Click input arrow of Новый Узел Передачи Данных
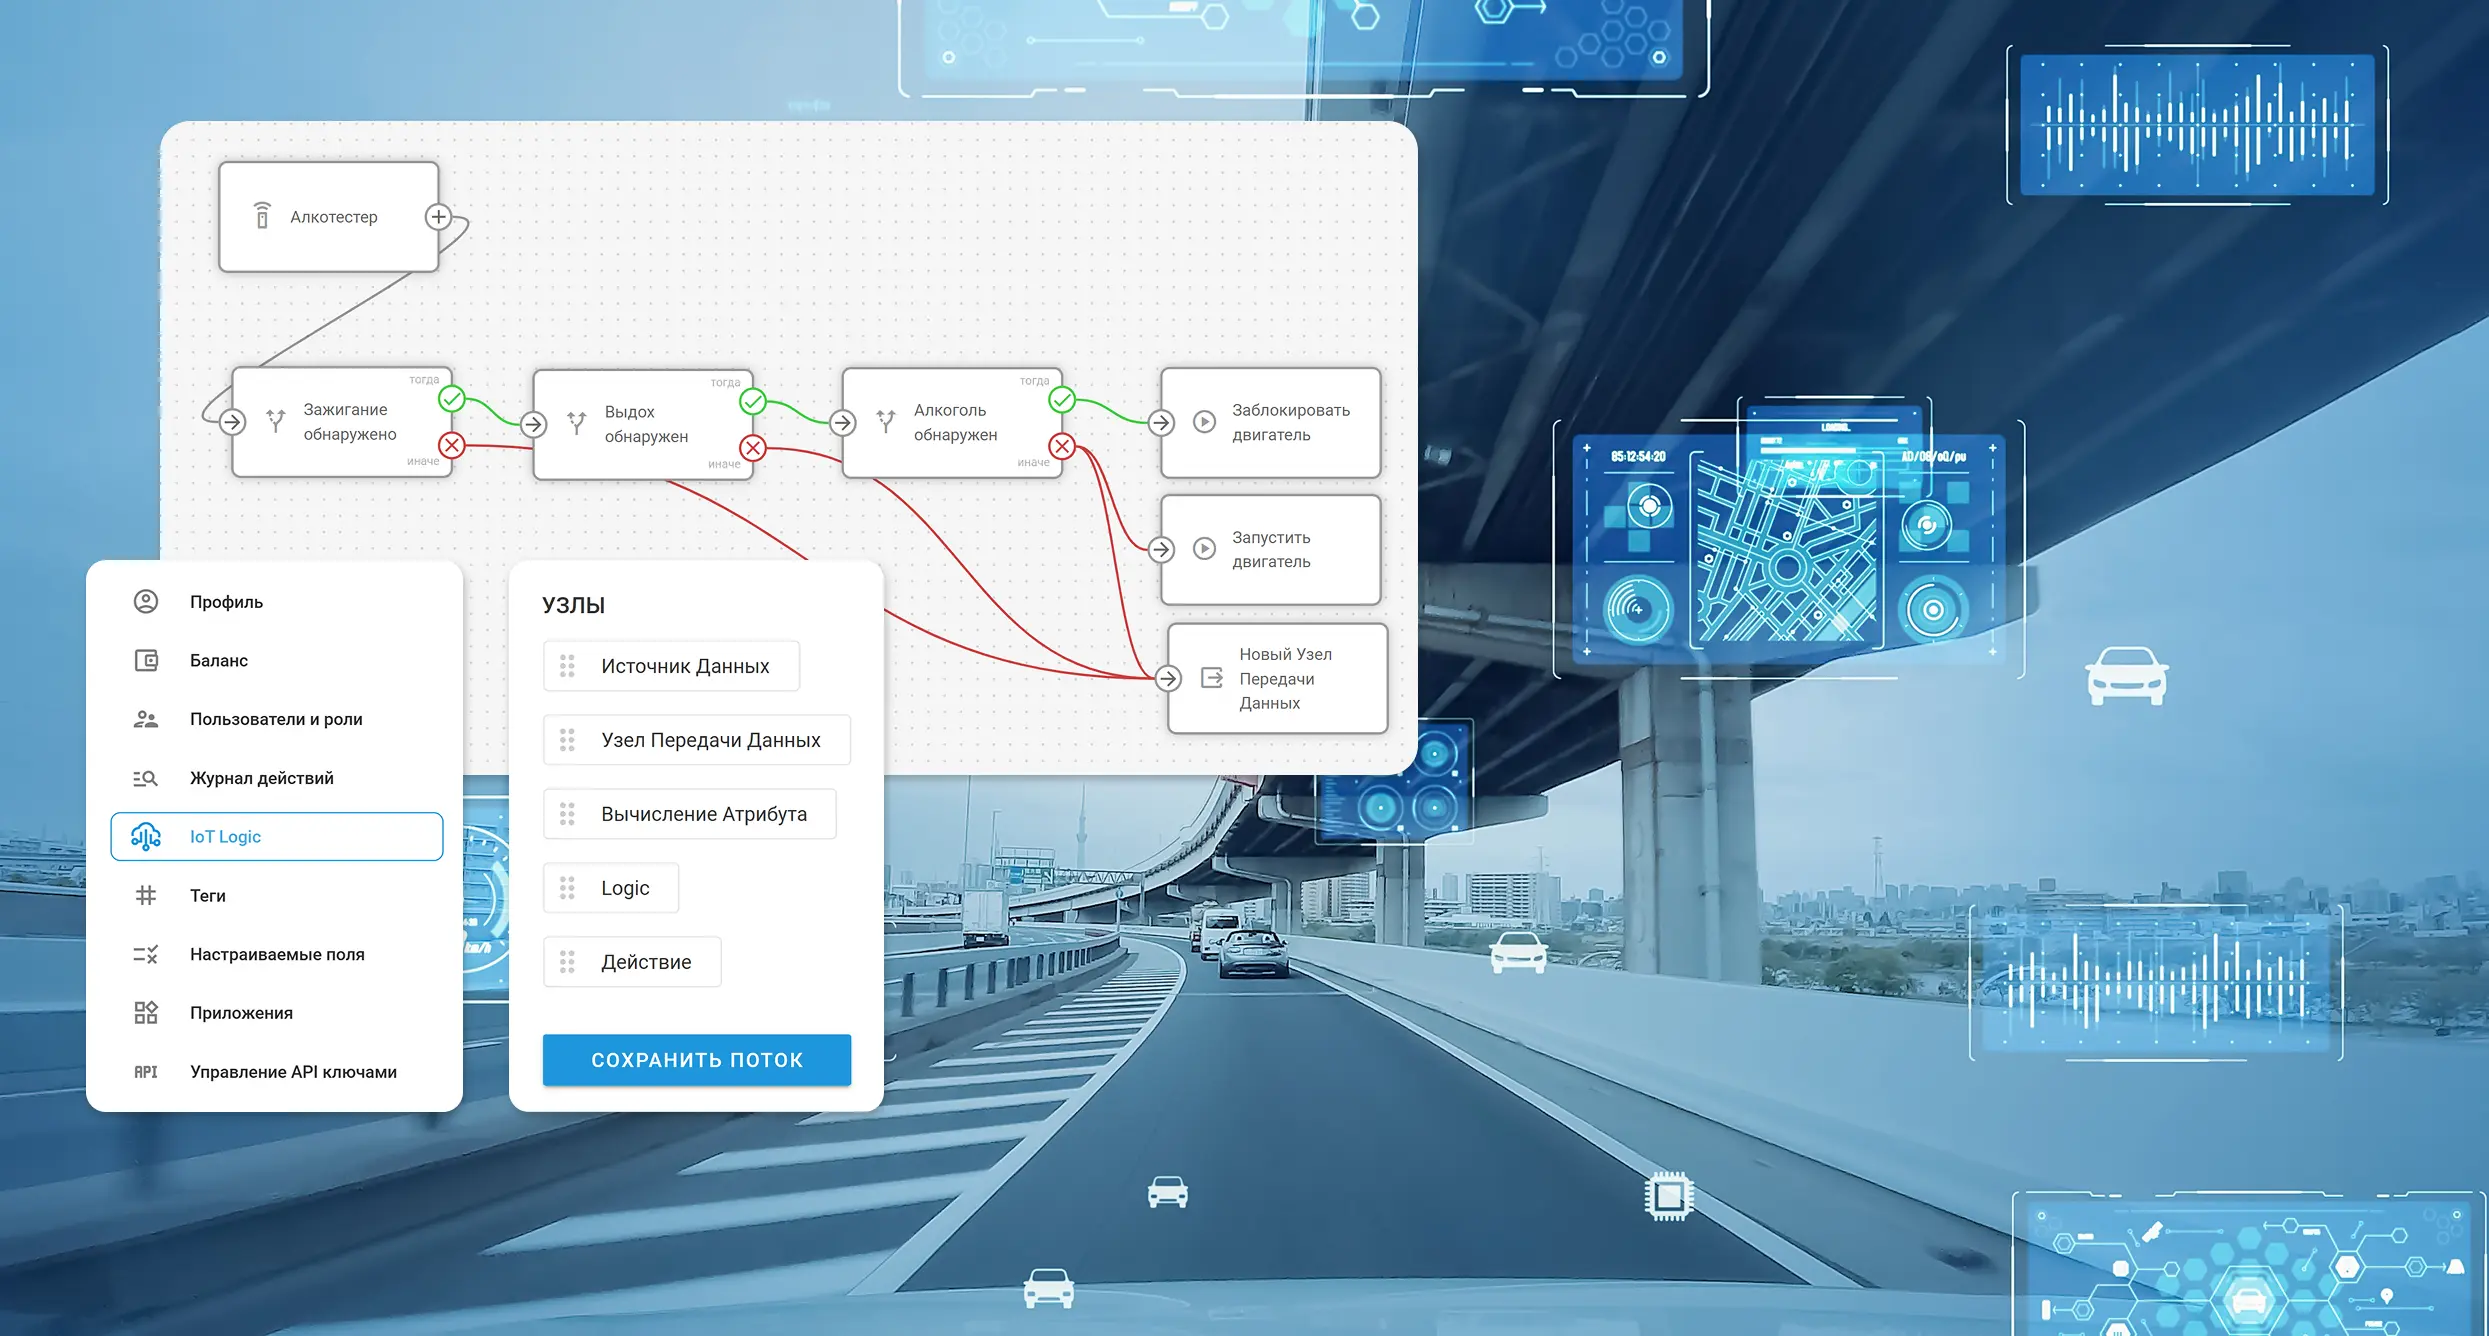Viewport: 2489px width, 1336px height. point(1168,679)
